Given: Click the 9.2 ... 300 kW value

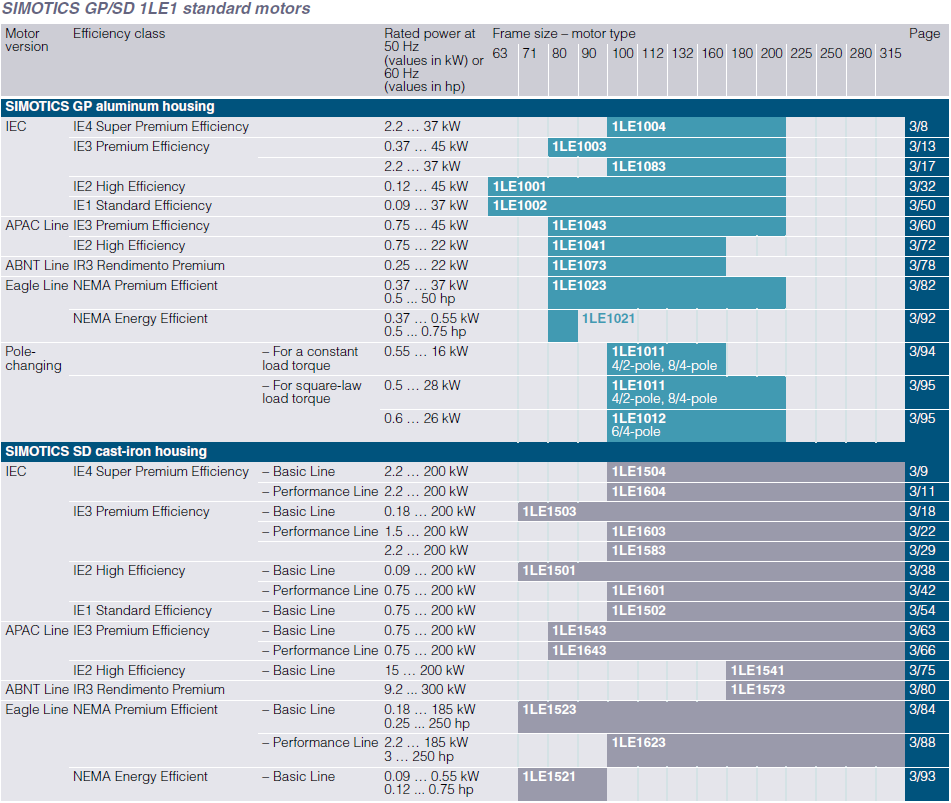Looking at the screenshot, I should (425, 690).
